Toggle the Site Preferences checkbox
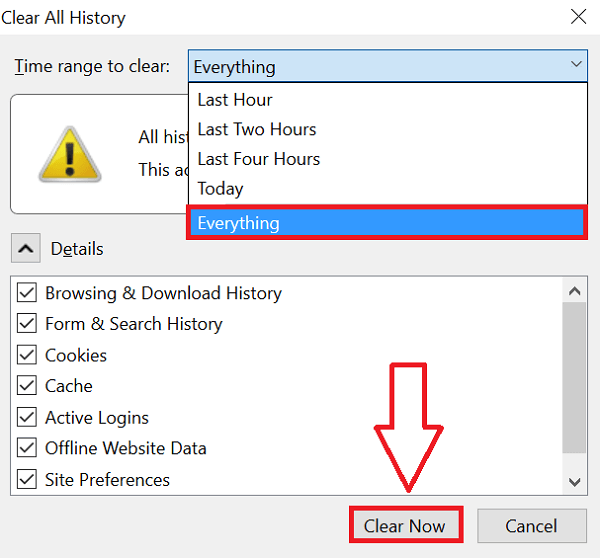The width and height of the screenshot is (600, 558). [27, 479]
